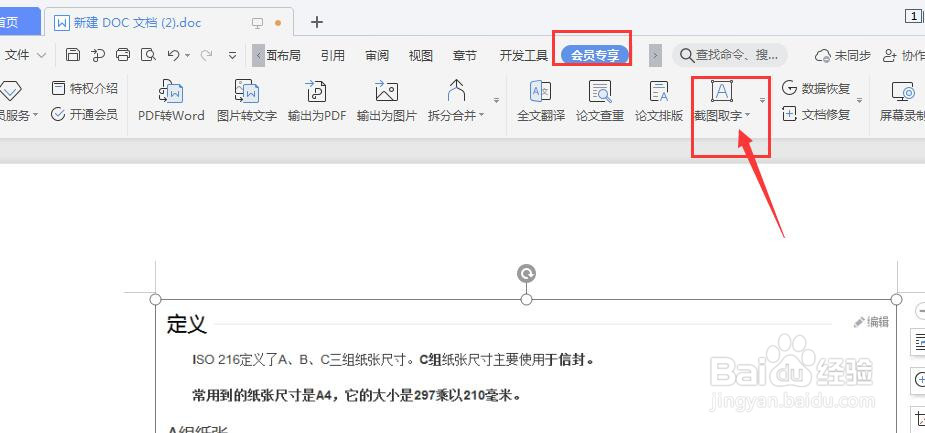Click 开通会员 in the ribbon

84,114
